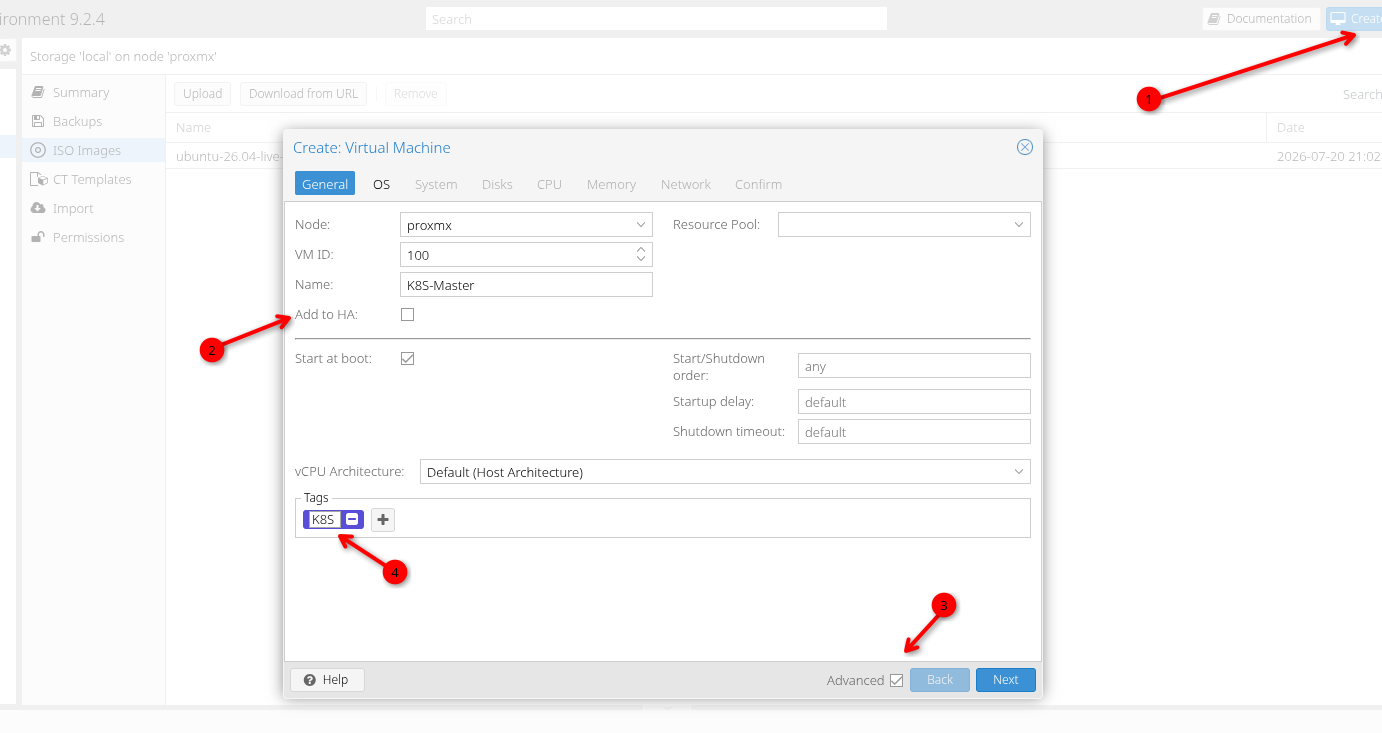Increase the VM ID with up arrow
The width and height of the screenshot is (1382, 733).
(641, 249)
